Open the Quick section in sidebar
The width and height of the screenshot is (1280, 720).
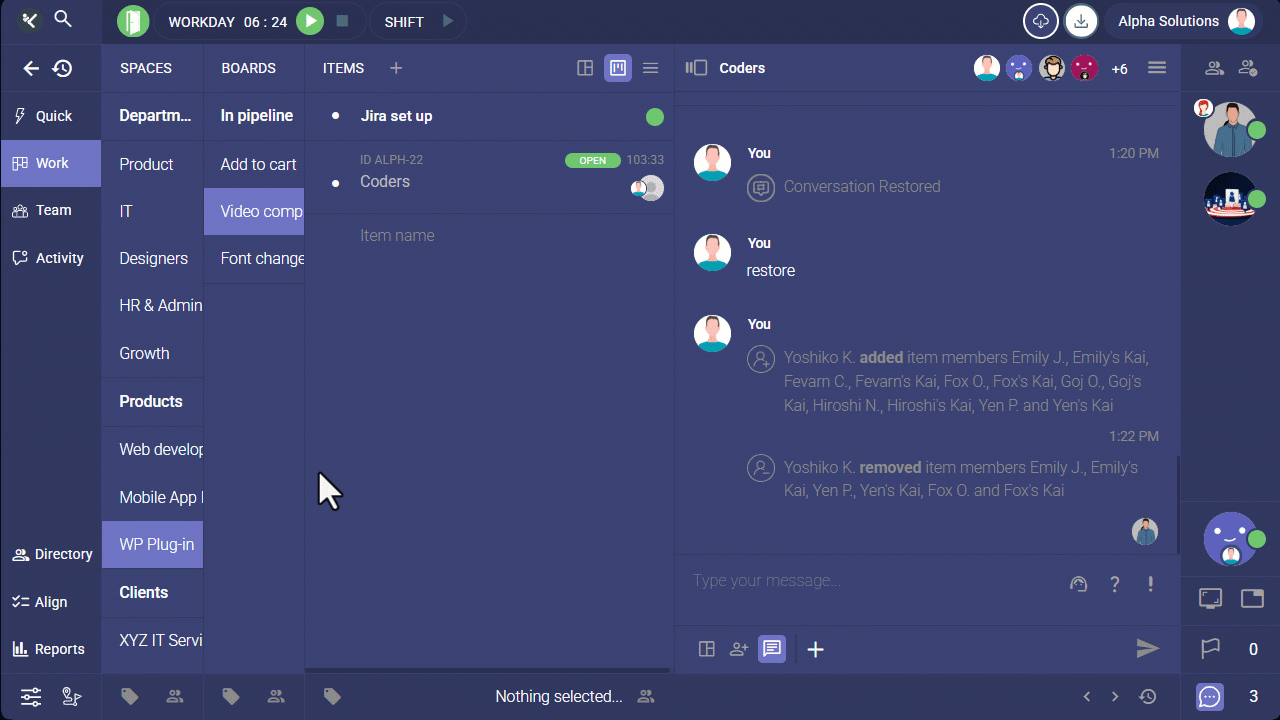(52, 116)
